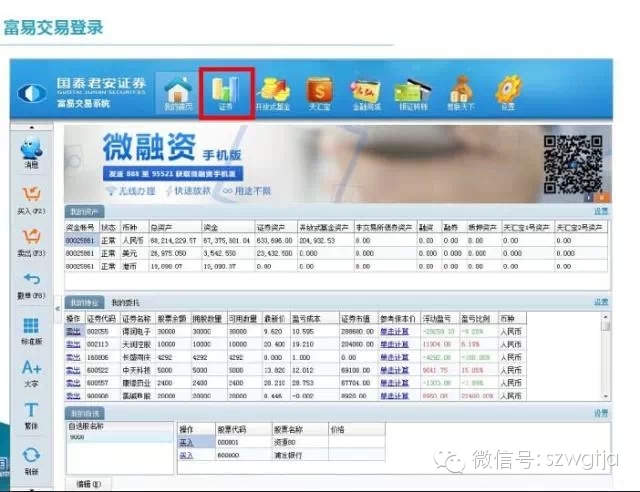Open the 我的首页 home icon
Screen dimensions: 640x492
pos(178,93)
